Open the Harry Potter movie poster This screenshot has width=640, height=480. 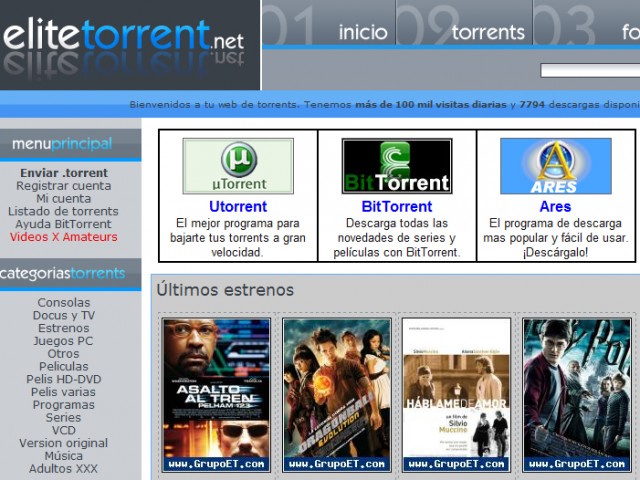point(577,395)
